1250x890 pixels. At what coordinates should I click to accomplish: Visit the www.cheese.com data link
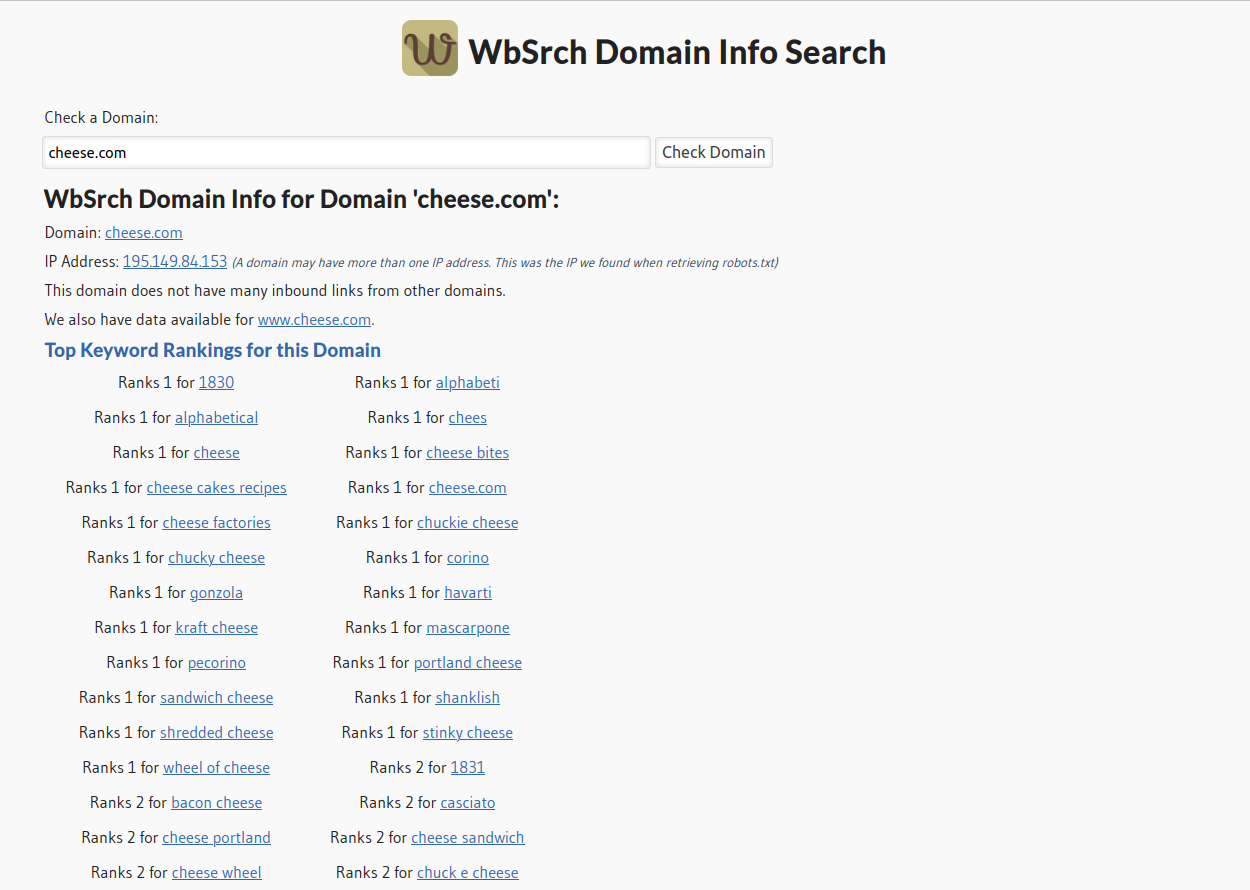coord(314,319)
